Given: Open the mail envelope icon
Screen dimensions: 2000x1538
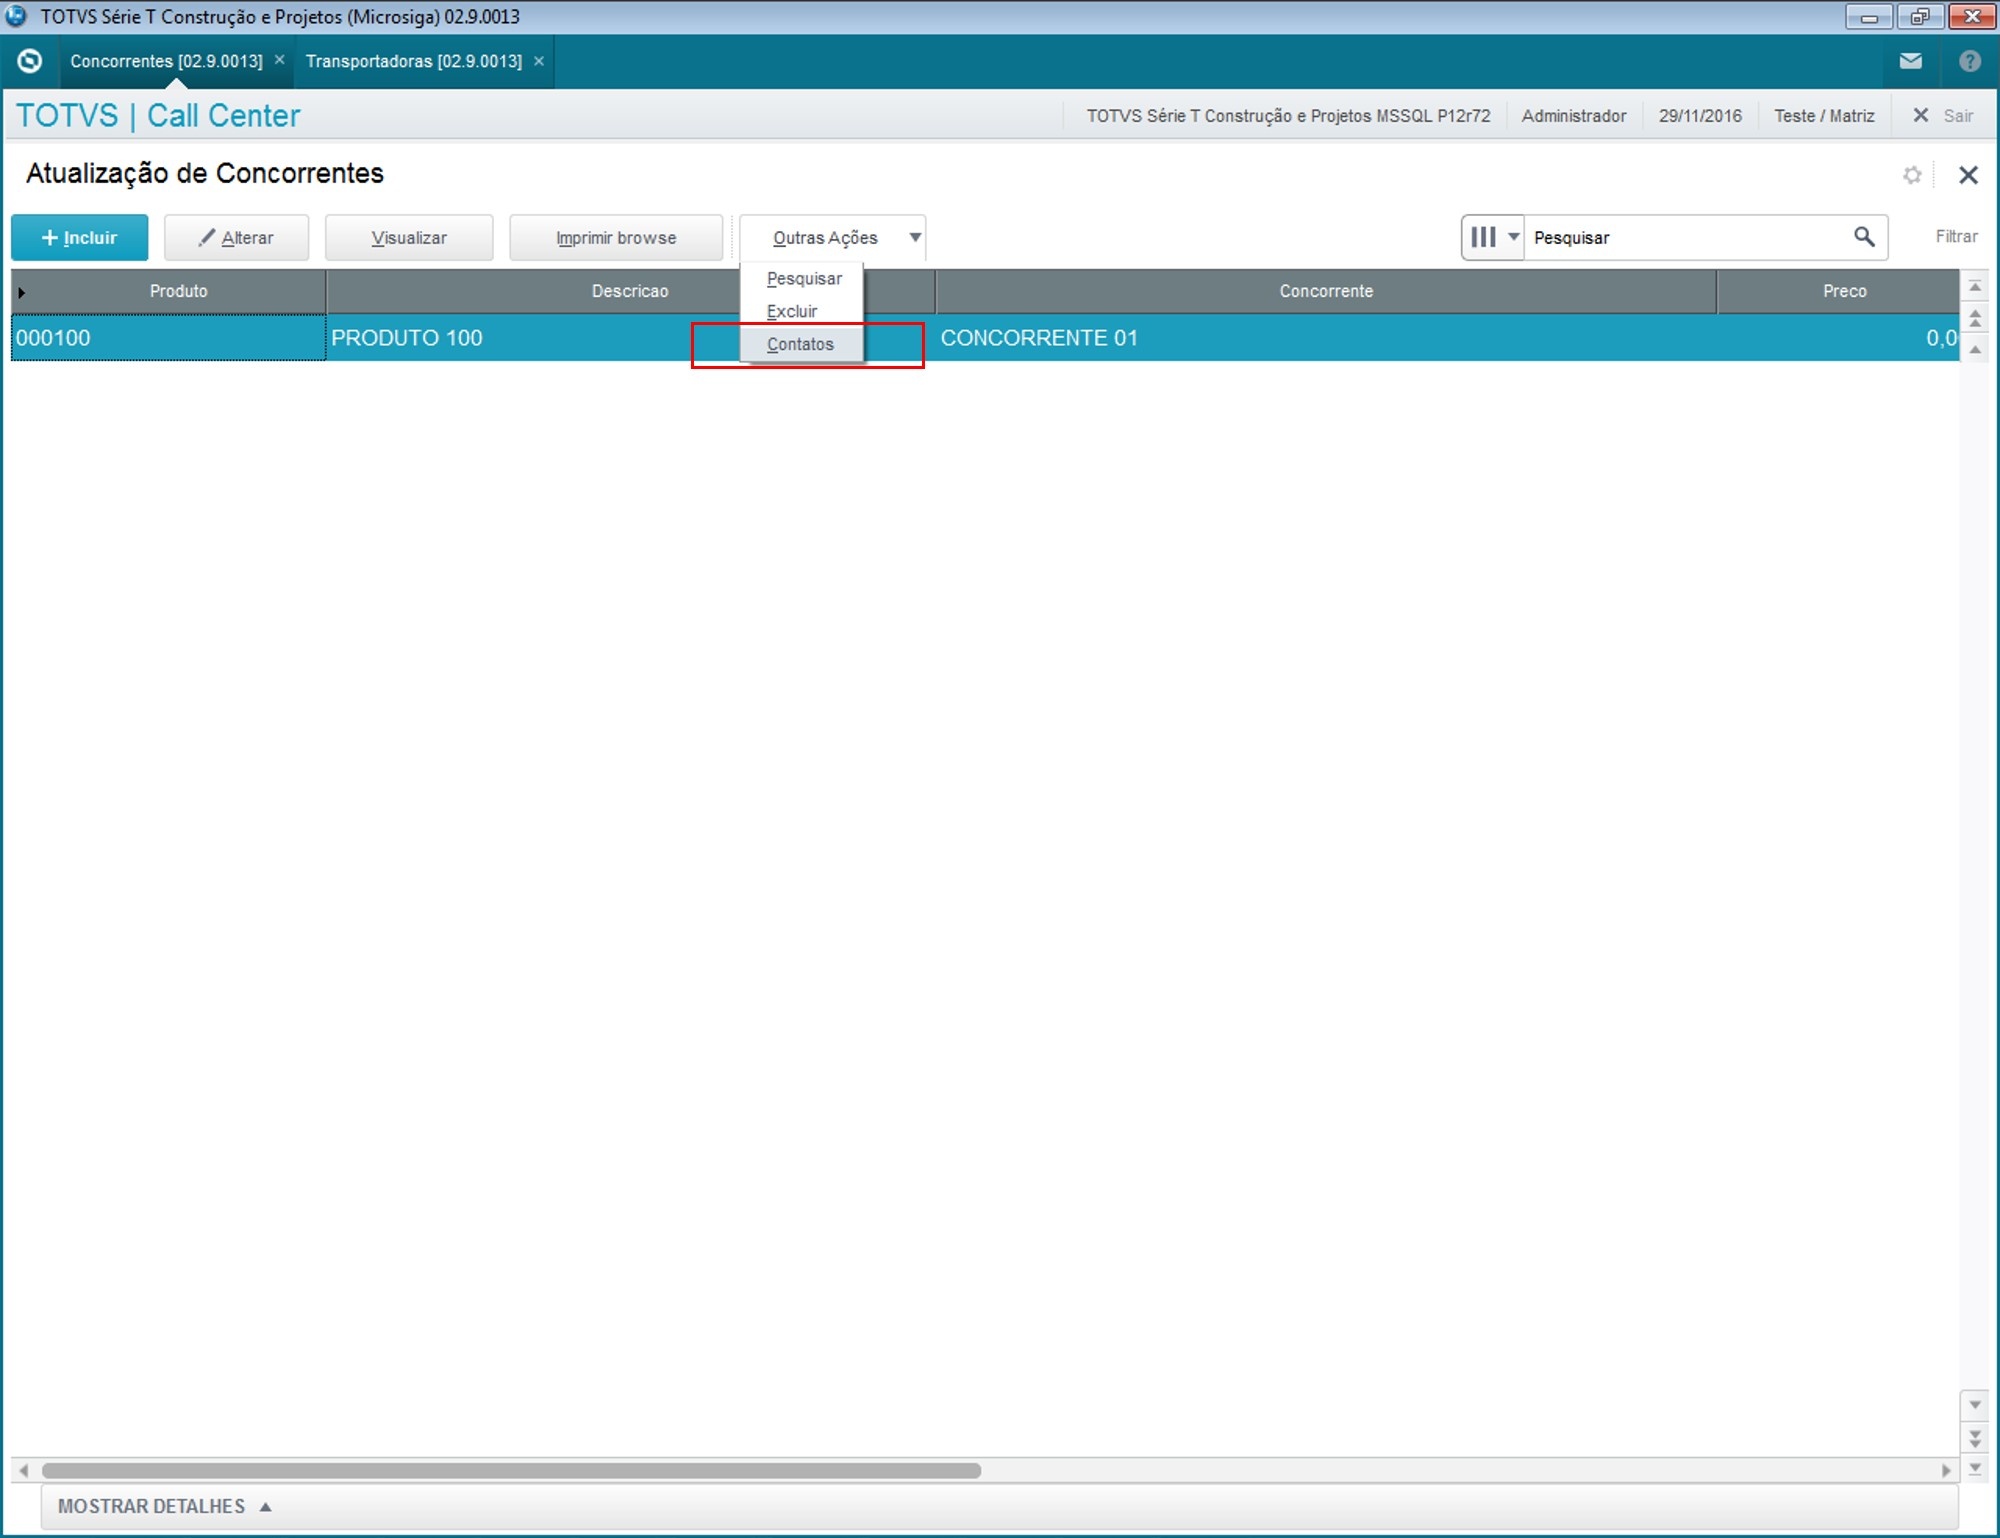Looking at the screenshot, I should tap(1910, 61).
